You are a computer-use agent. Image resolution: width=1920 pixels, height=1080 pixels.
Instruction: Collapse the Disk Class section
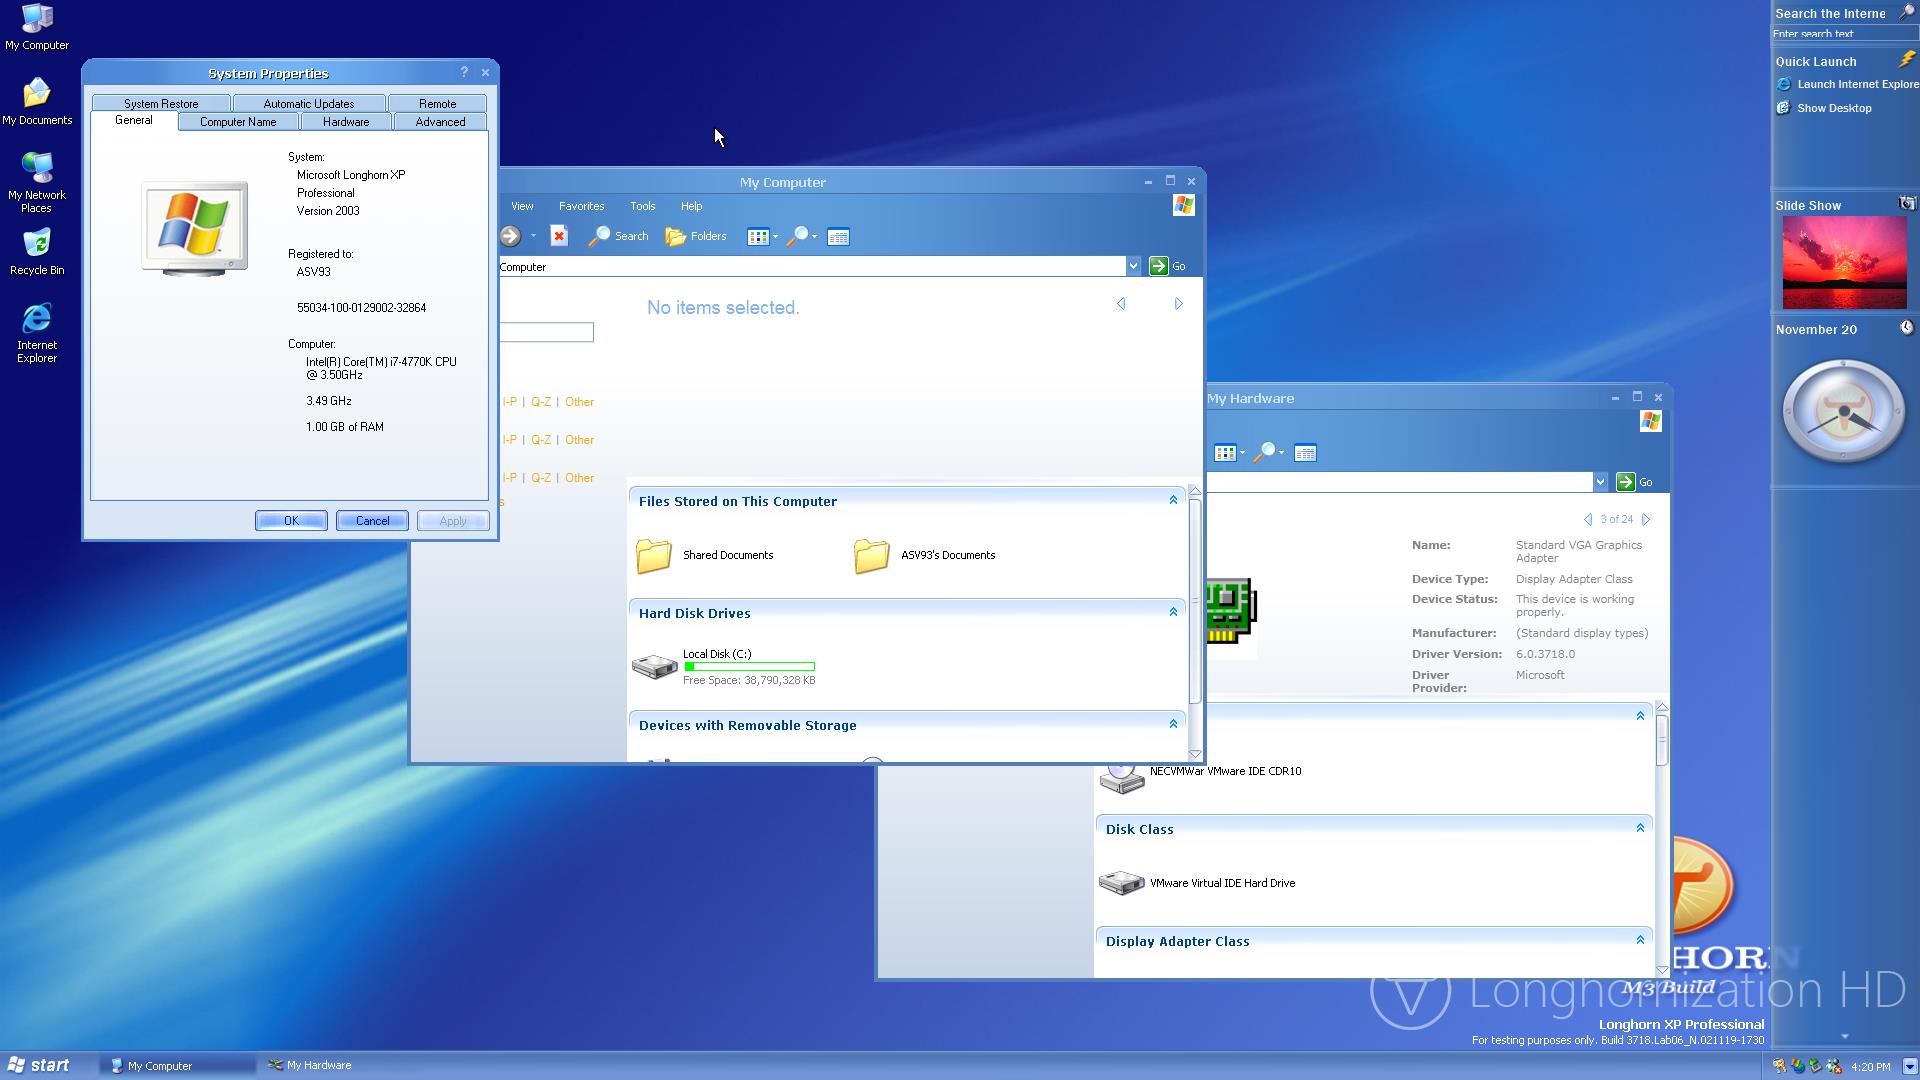[x=1640, y=828]
